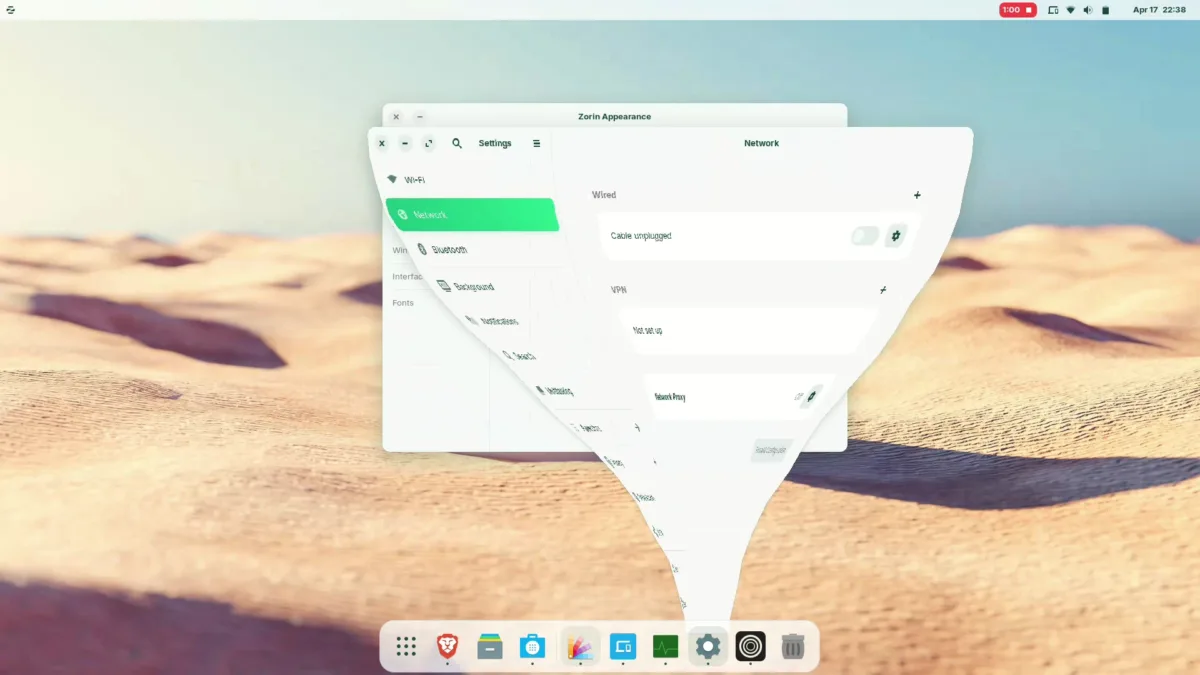
Task: Open System Monitor from the dock
Action: click(665, 646)
